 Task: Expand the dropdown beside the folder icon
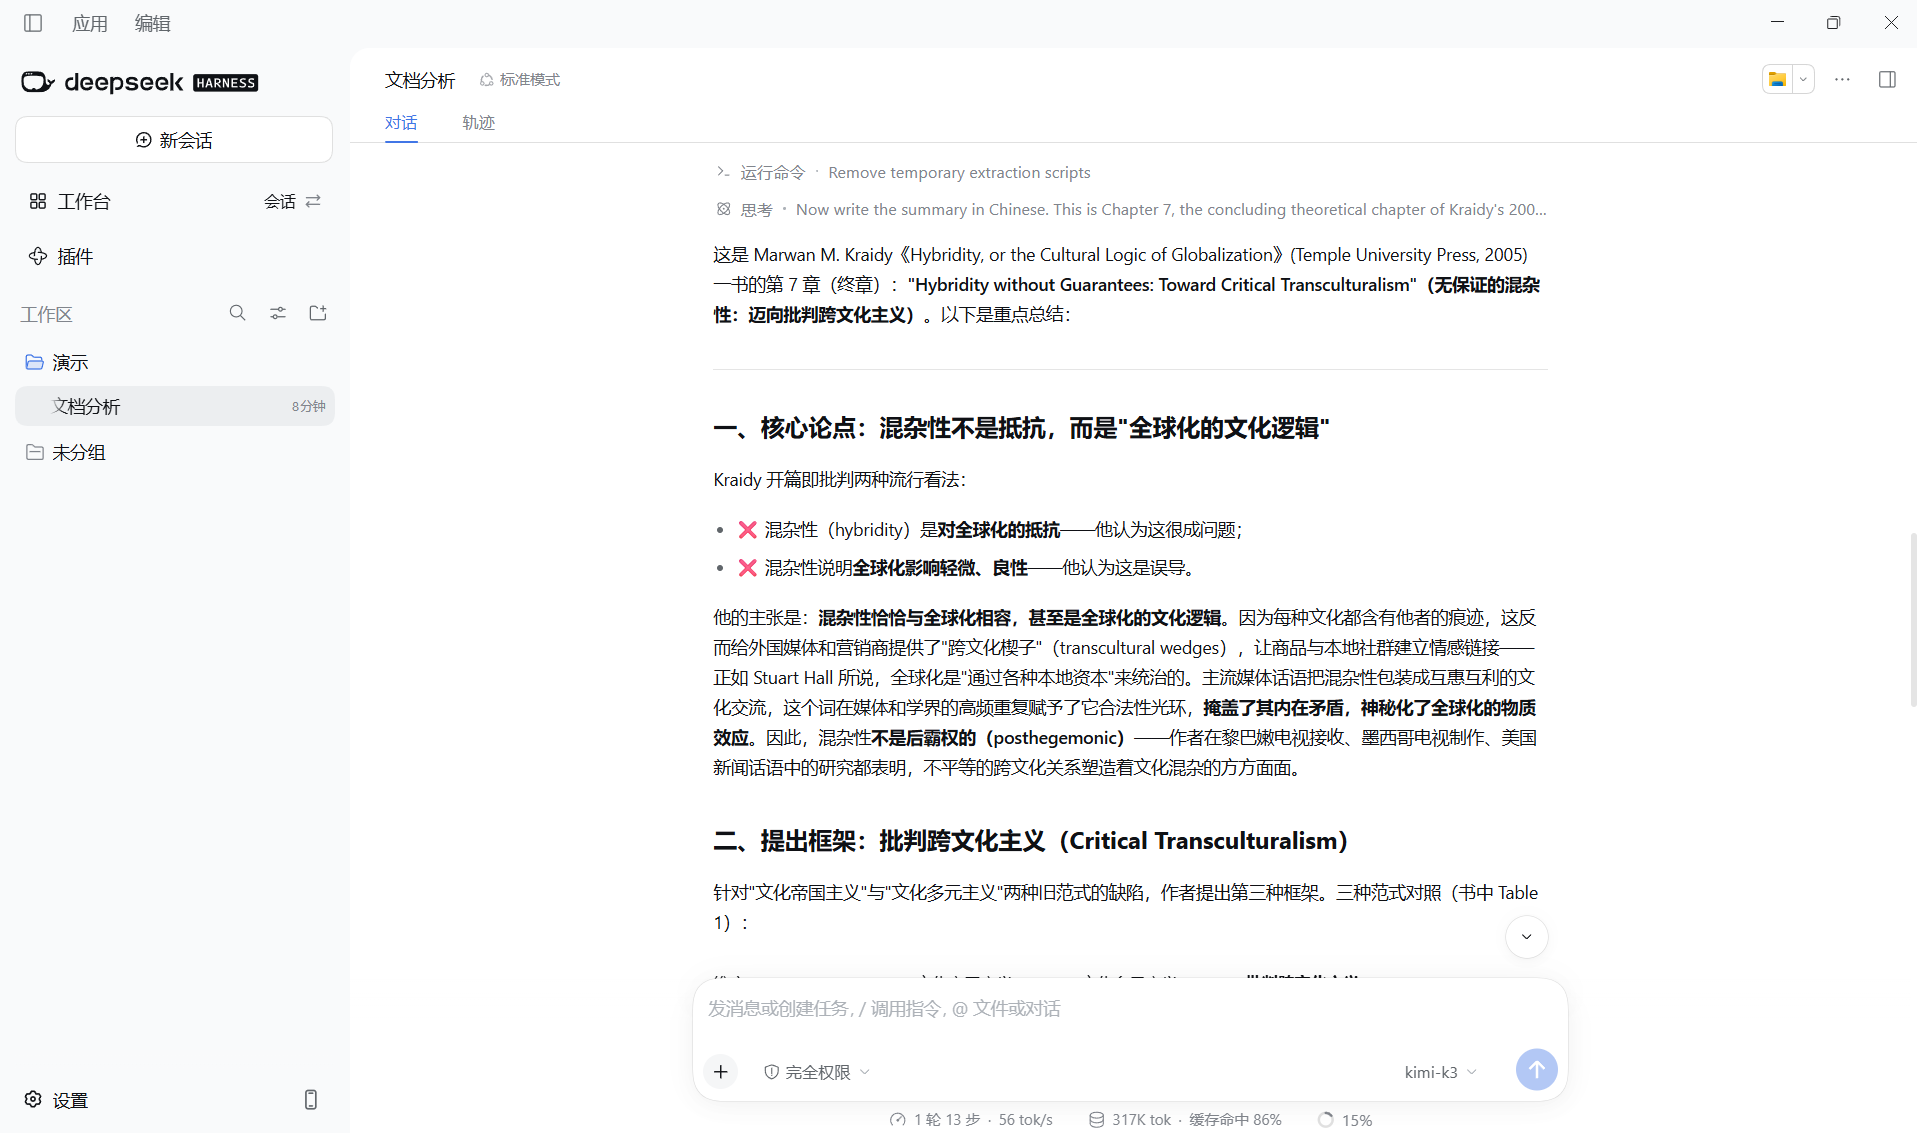1803,79
